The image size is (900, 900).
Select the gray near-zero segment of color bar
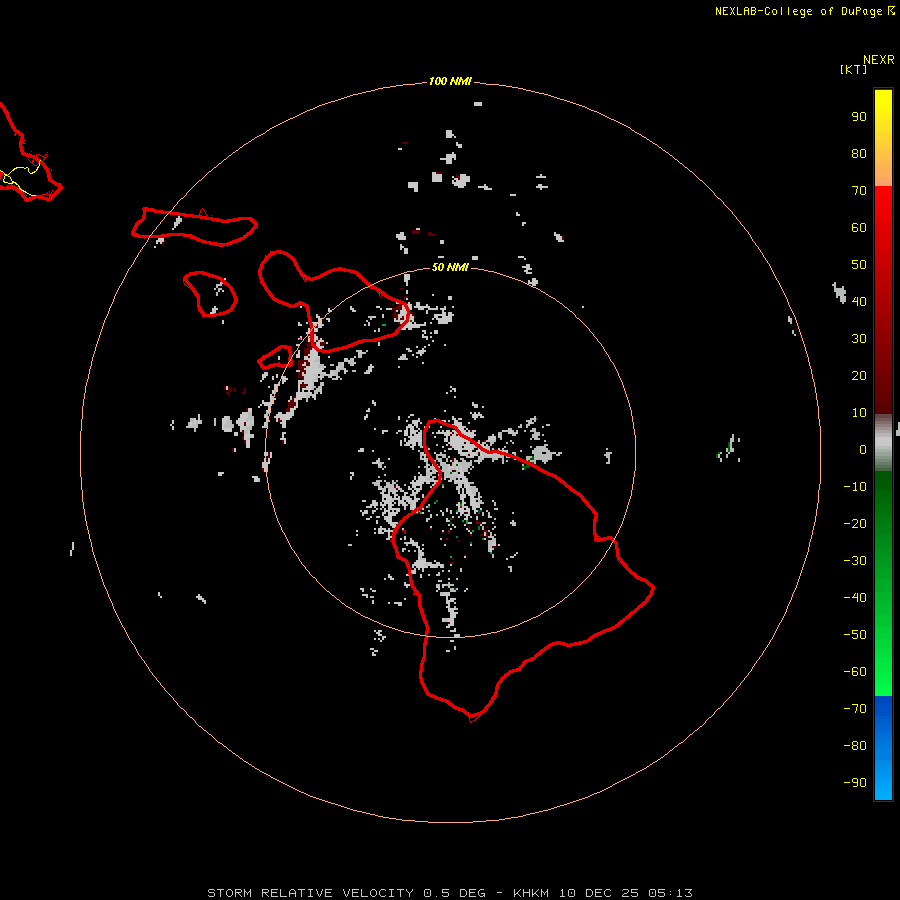click(x=883, y=443)
